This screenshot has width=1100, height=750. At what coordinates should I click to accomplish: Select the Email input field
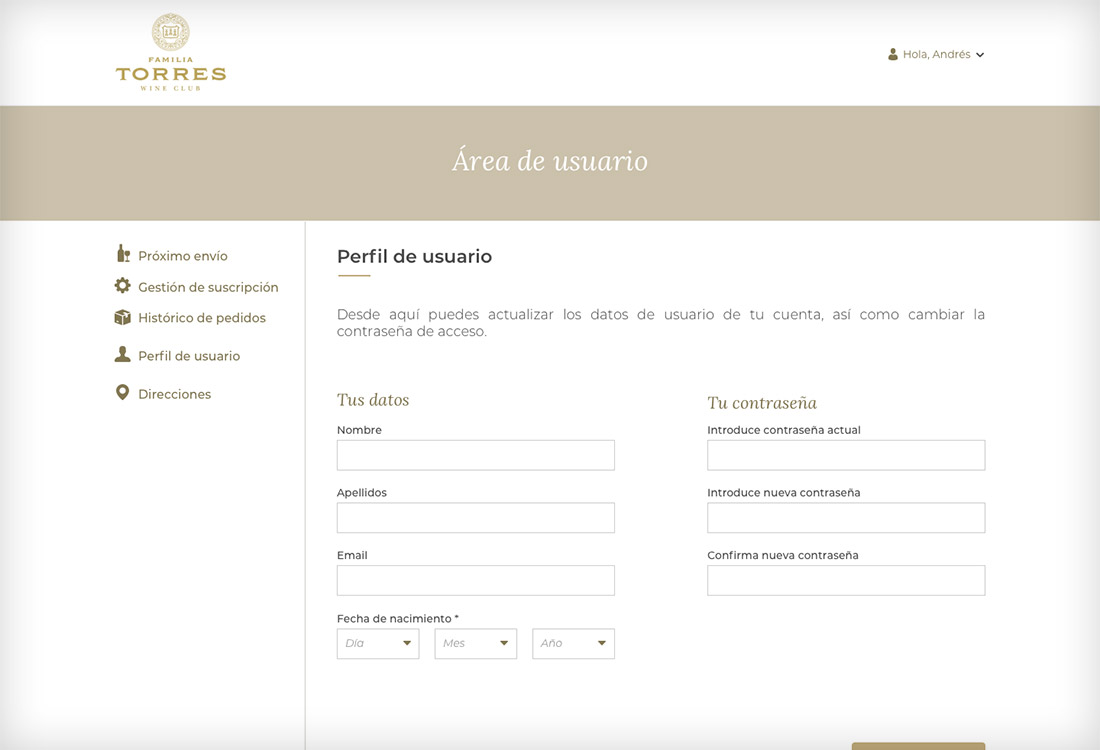475,580
